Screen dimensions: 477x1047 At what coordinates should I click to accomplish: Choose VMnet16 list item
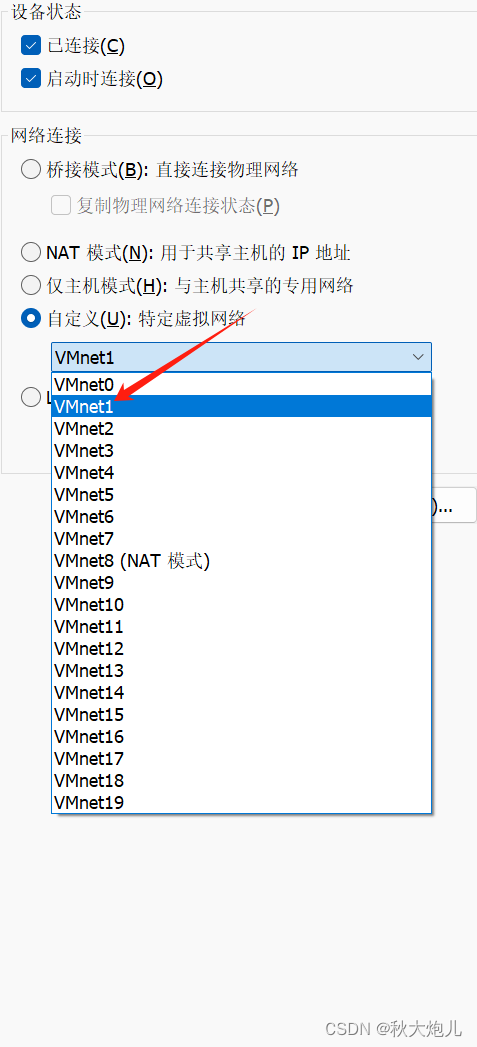pyautogui.click(x=241, y=737)
